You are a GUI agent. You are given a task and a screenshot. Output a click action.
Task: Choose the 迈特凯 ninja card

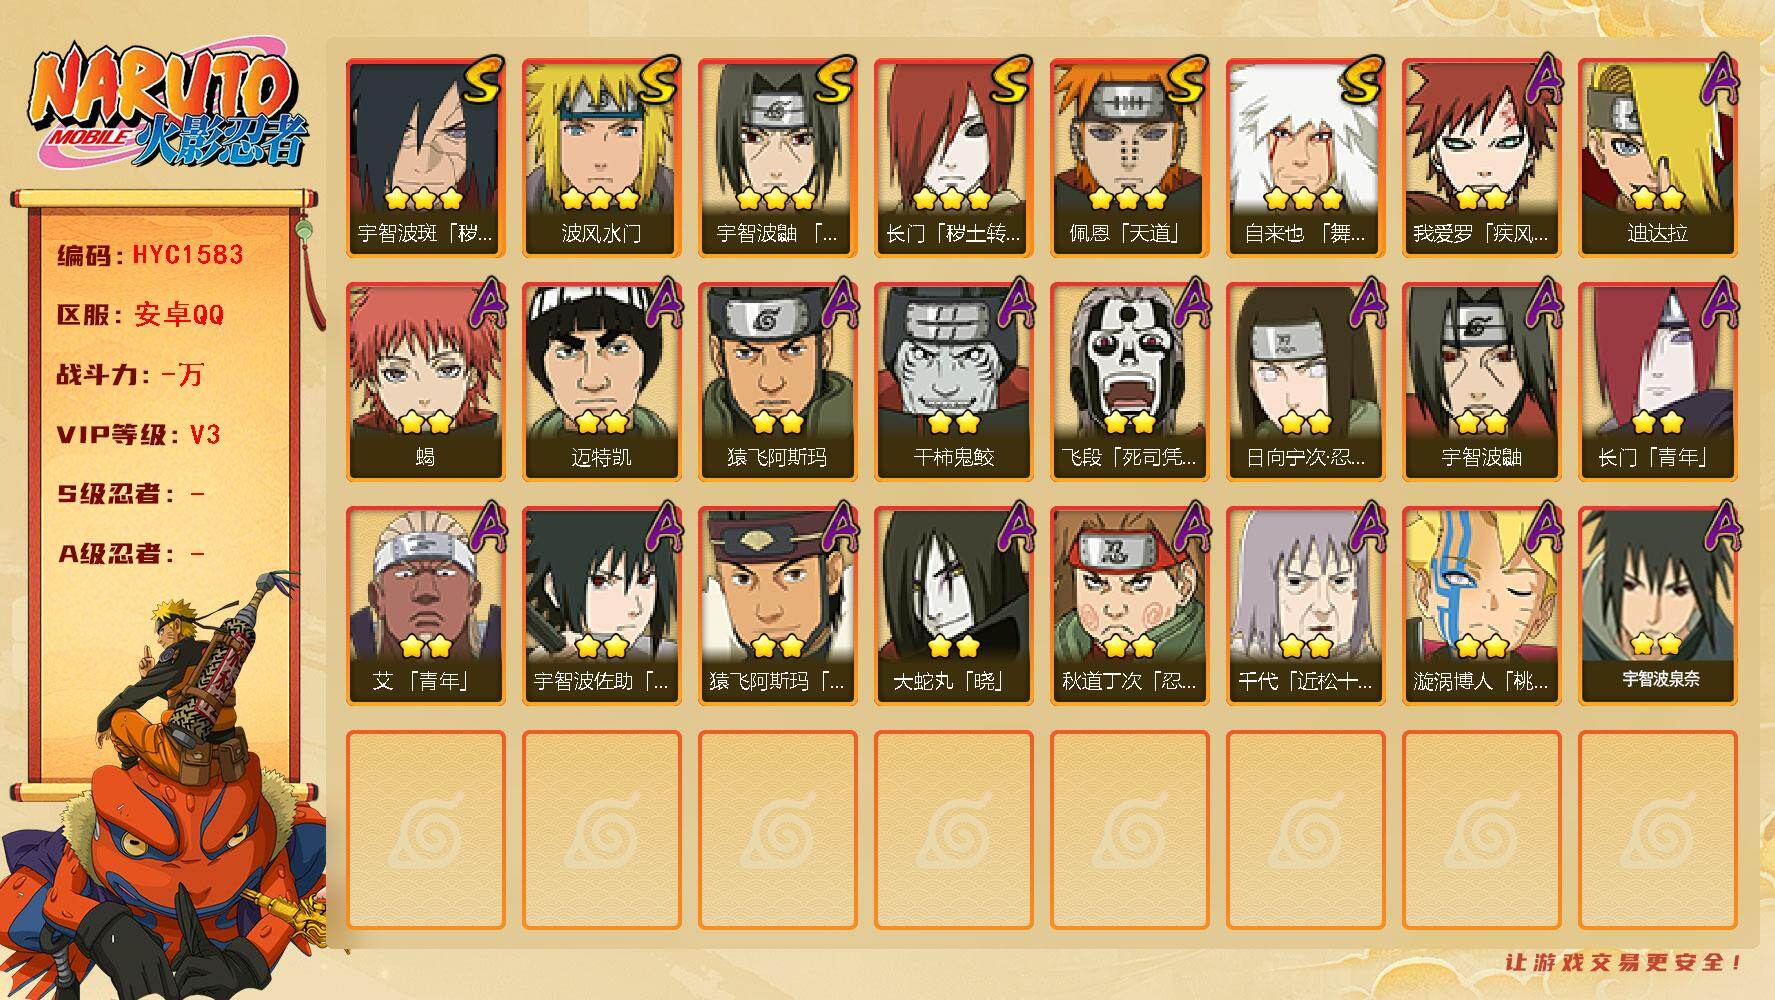coord(601,382)
